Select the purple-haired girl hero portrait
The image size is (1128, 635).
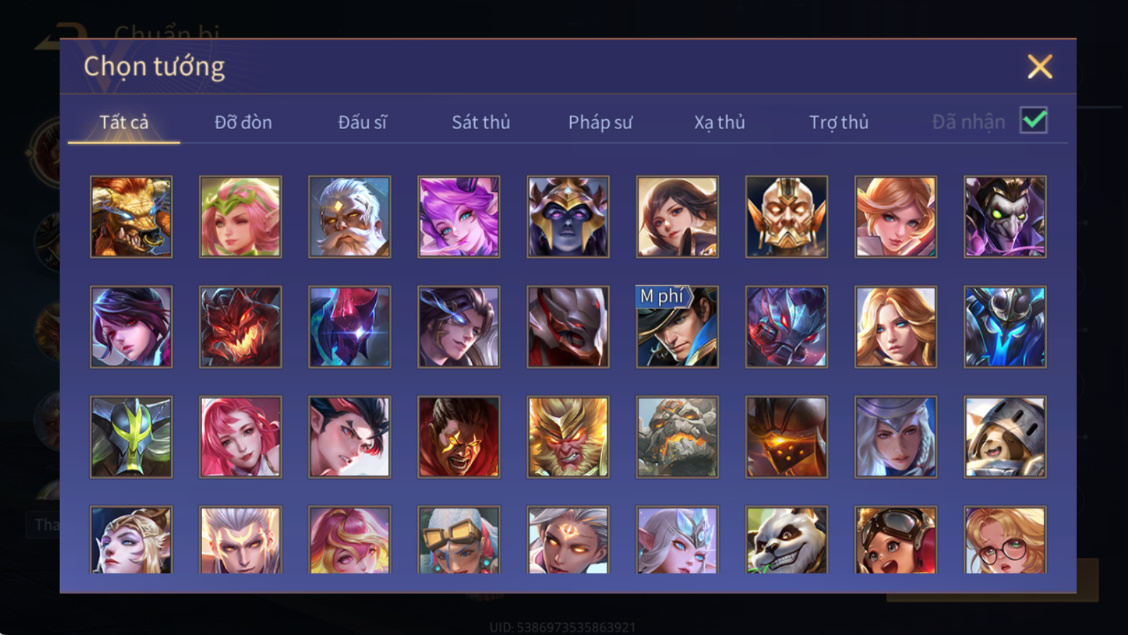pyautogui.click(x=458, y=216)
